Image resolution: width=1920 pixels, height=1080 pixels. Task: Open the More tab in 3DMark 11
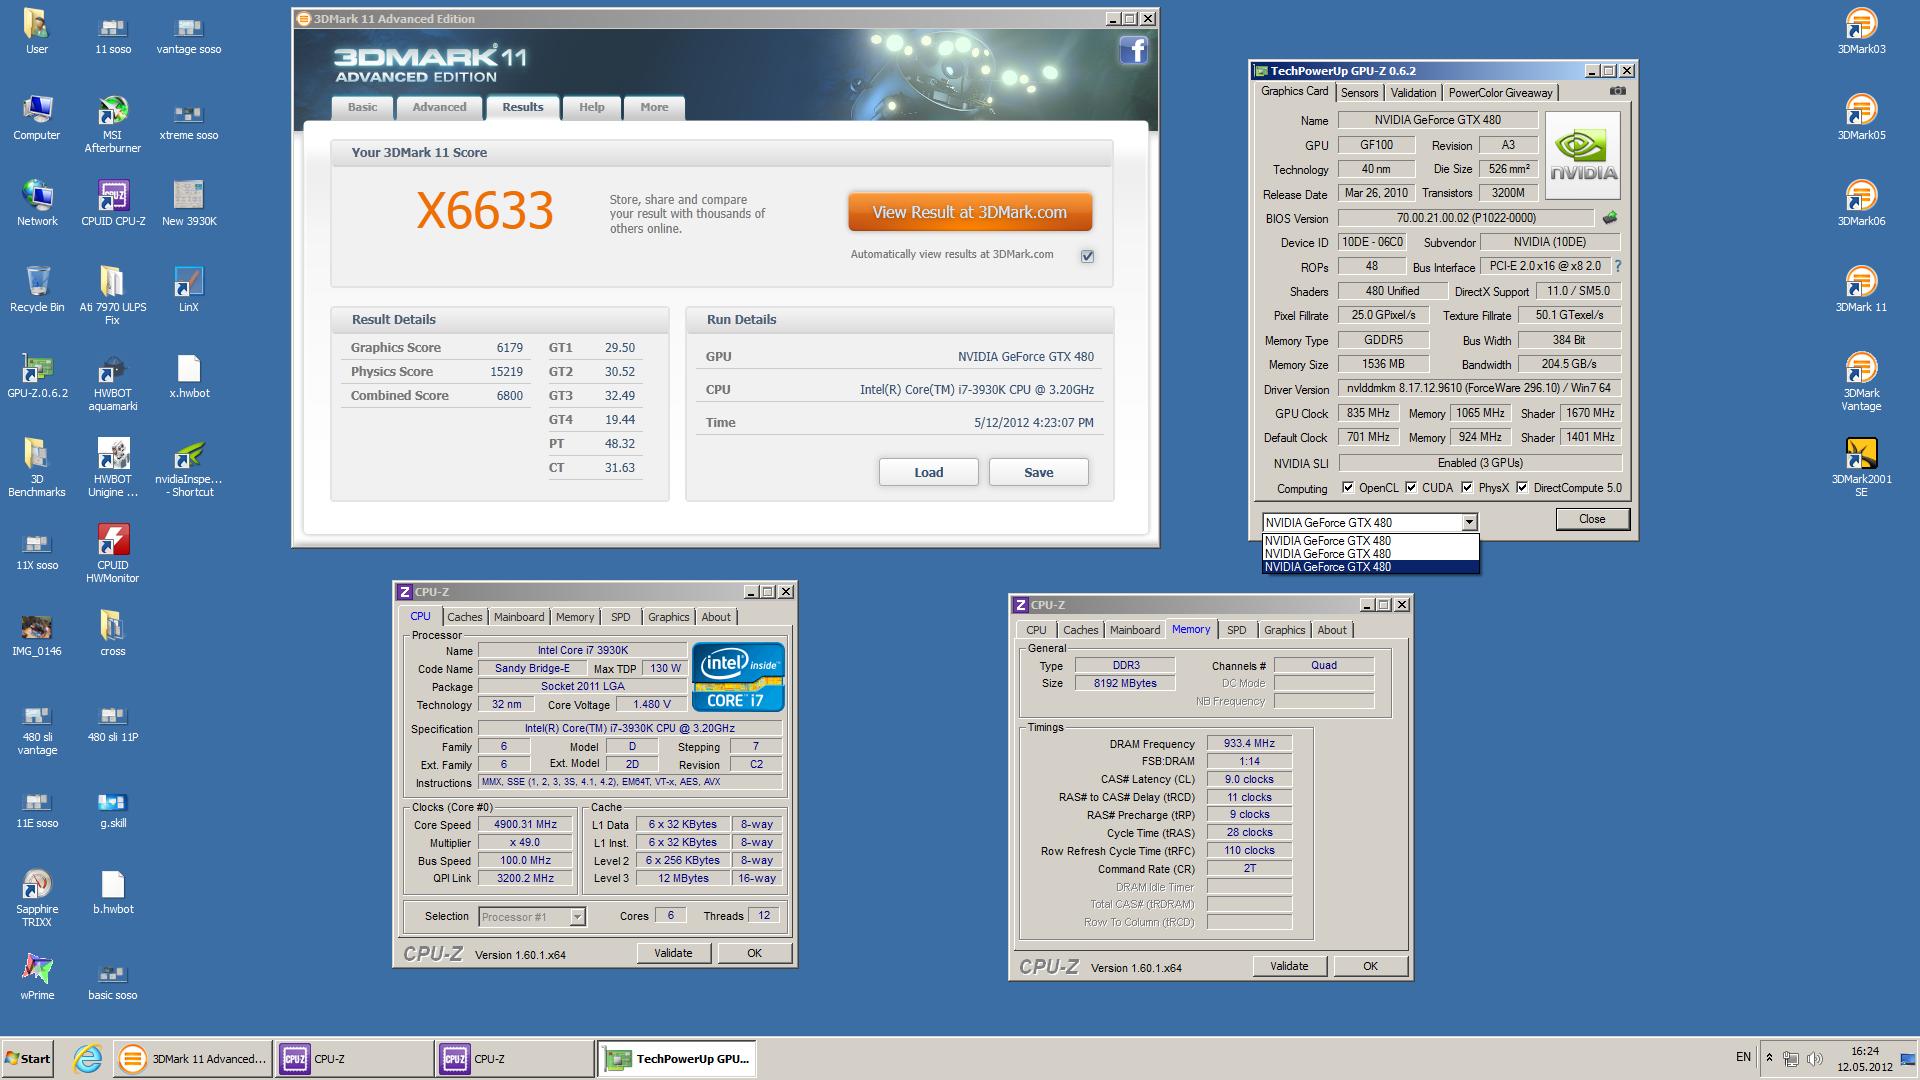[x=654, y=107]
